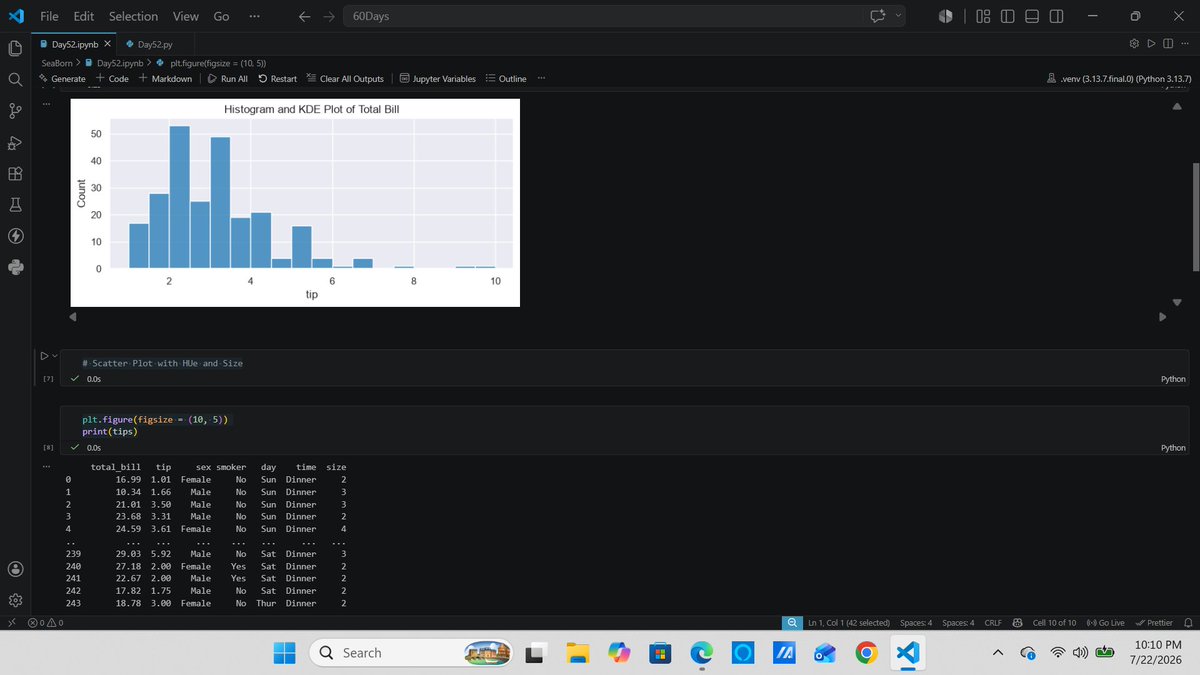The height and width of the screenshot is (675, 1200).
Task: Open the Testing flask view
Action: 15,204
